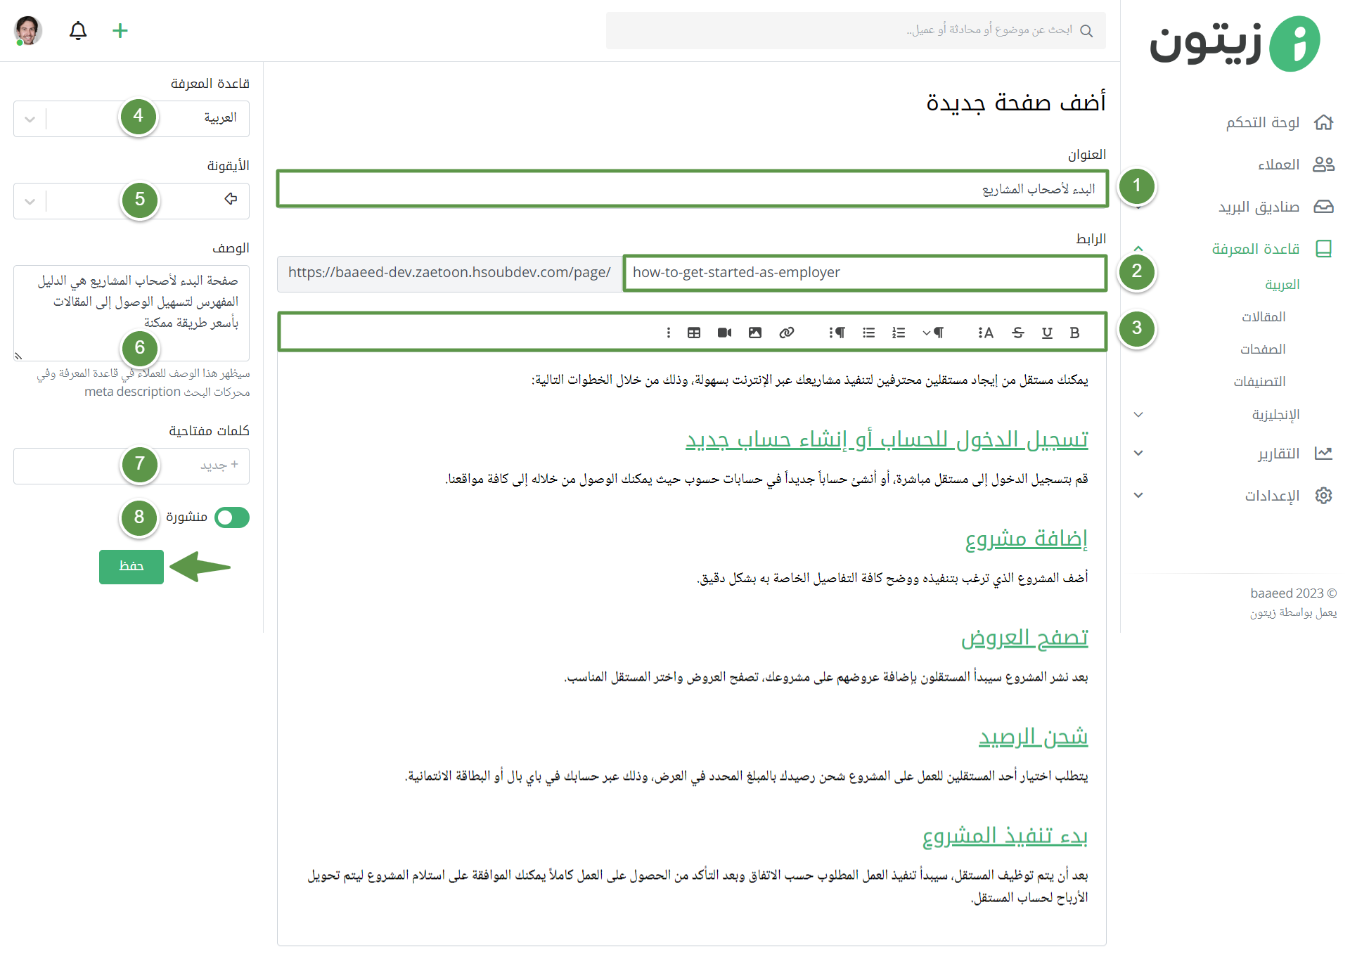Click the Zaetoon logo

pos(1234,43)
